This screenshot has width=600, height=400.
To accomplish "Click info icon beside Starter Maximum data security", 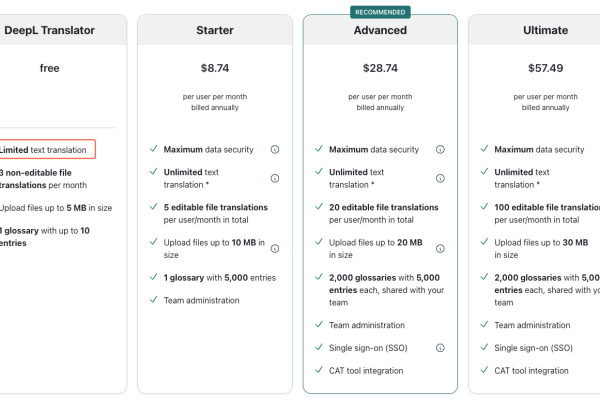I will 275,149.
